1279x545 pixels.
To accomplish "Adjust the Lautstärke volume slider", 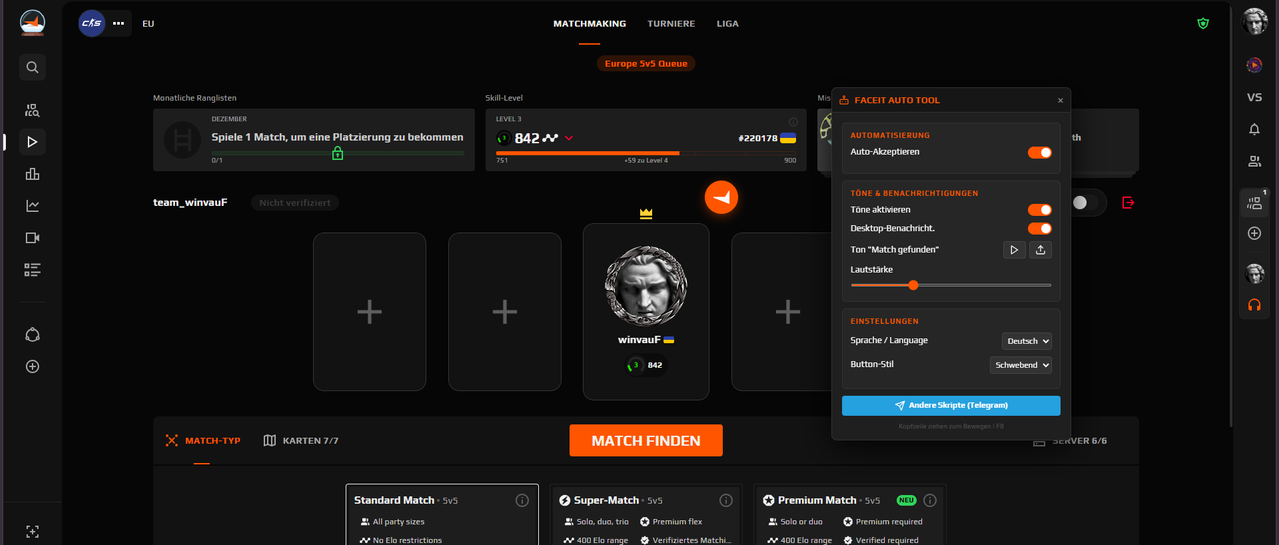I will pos(951,285).
